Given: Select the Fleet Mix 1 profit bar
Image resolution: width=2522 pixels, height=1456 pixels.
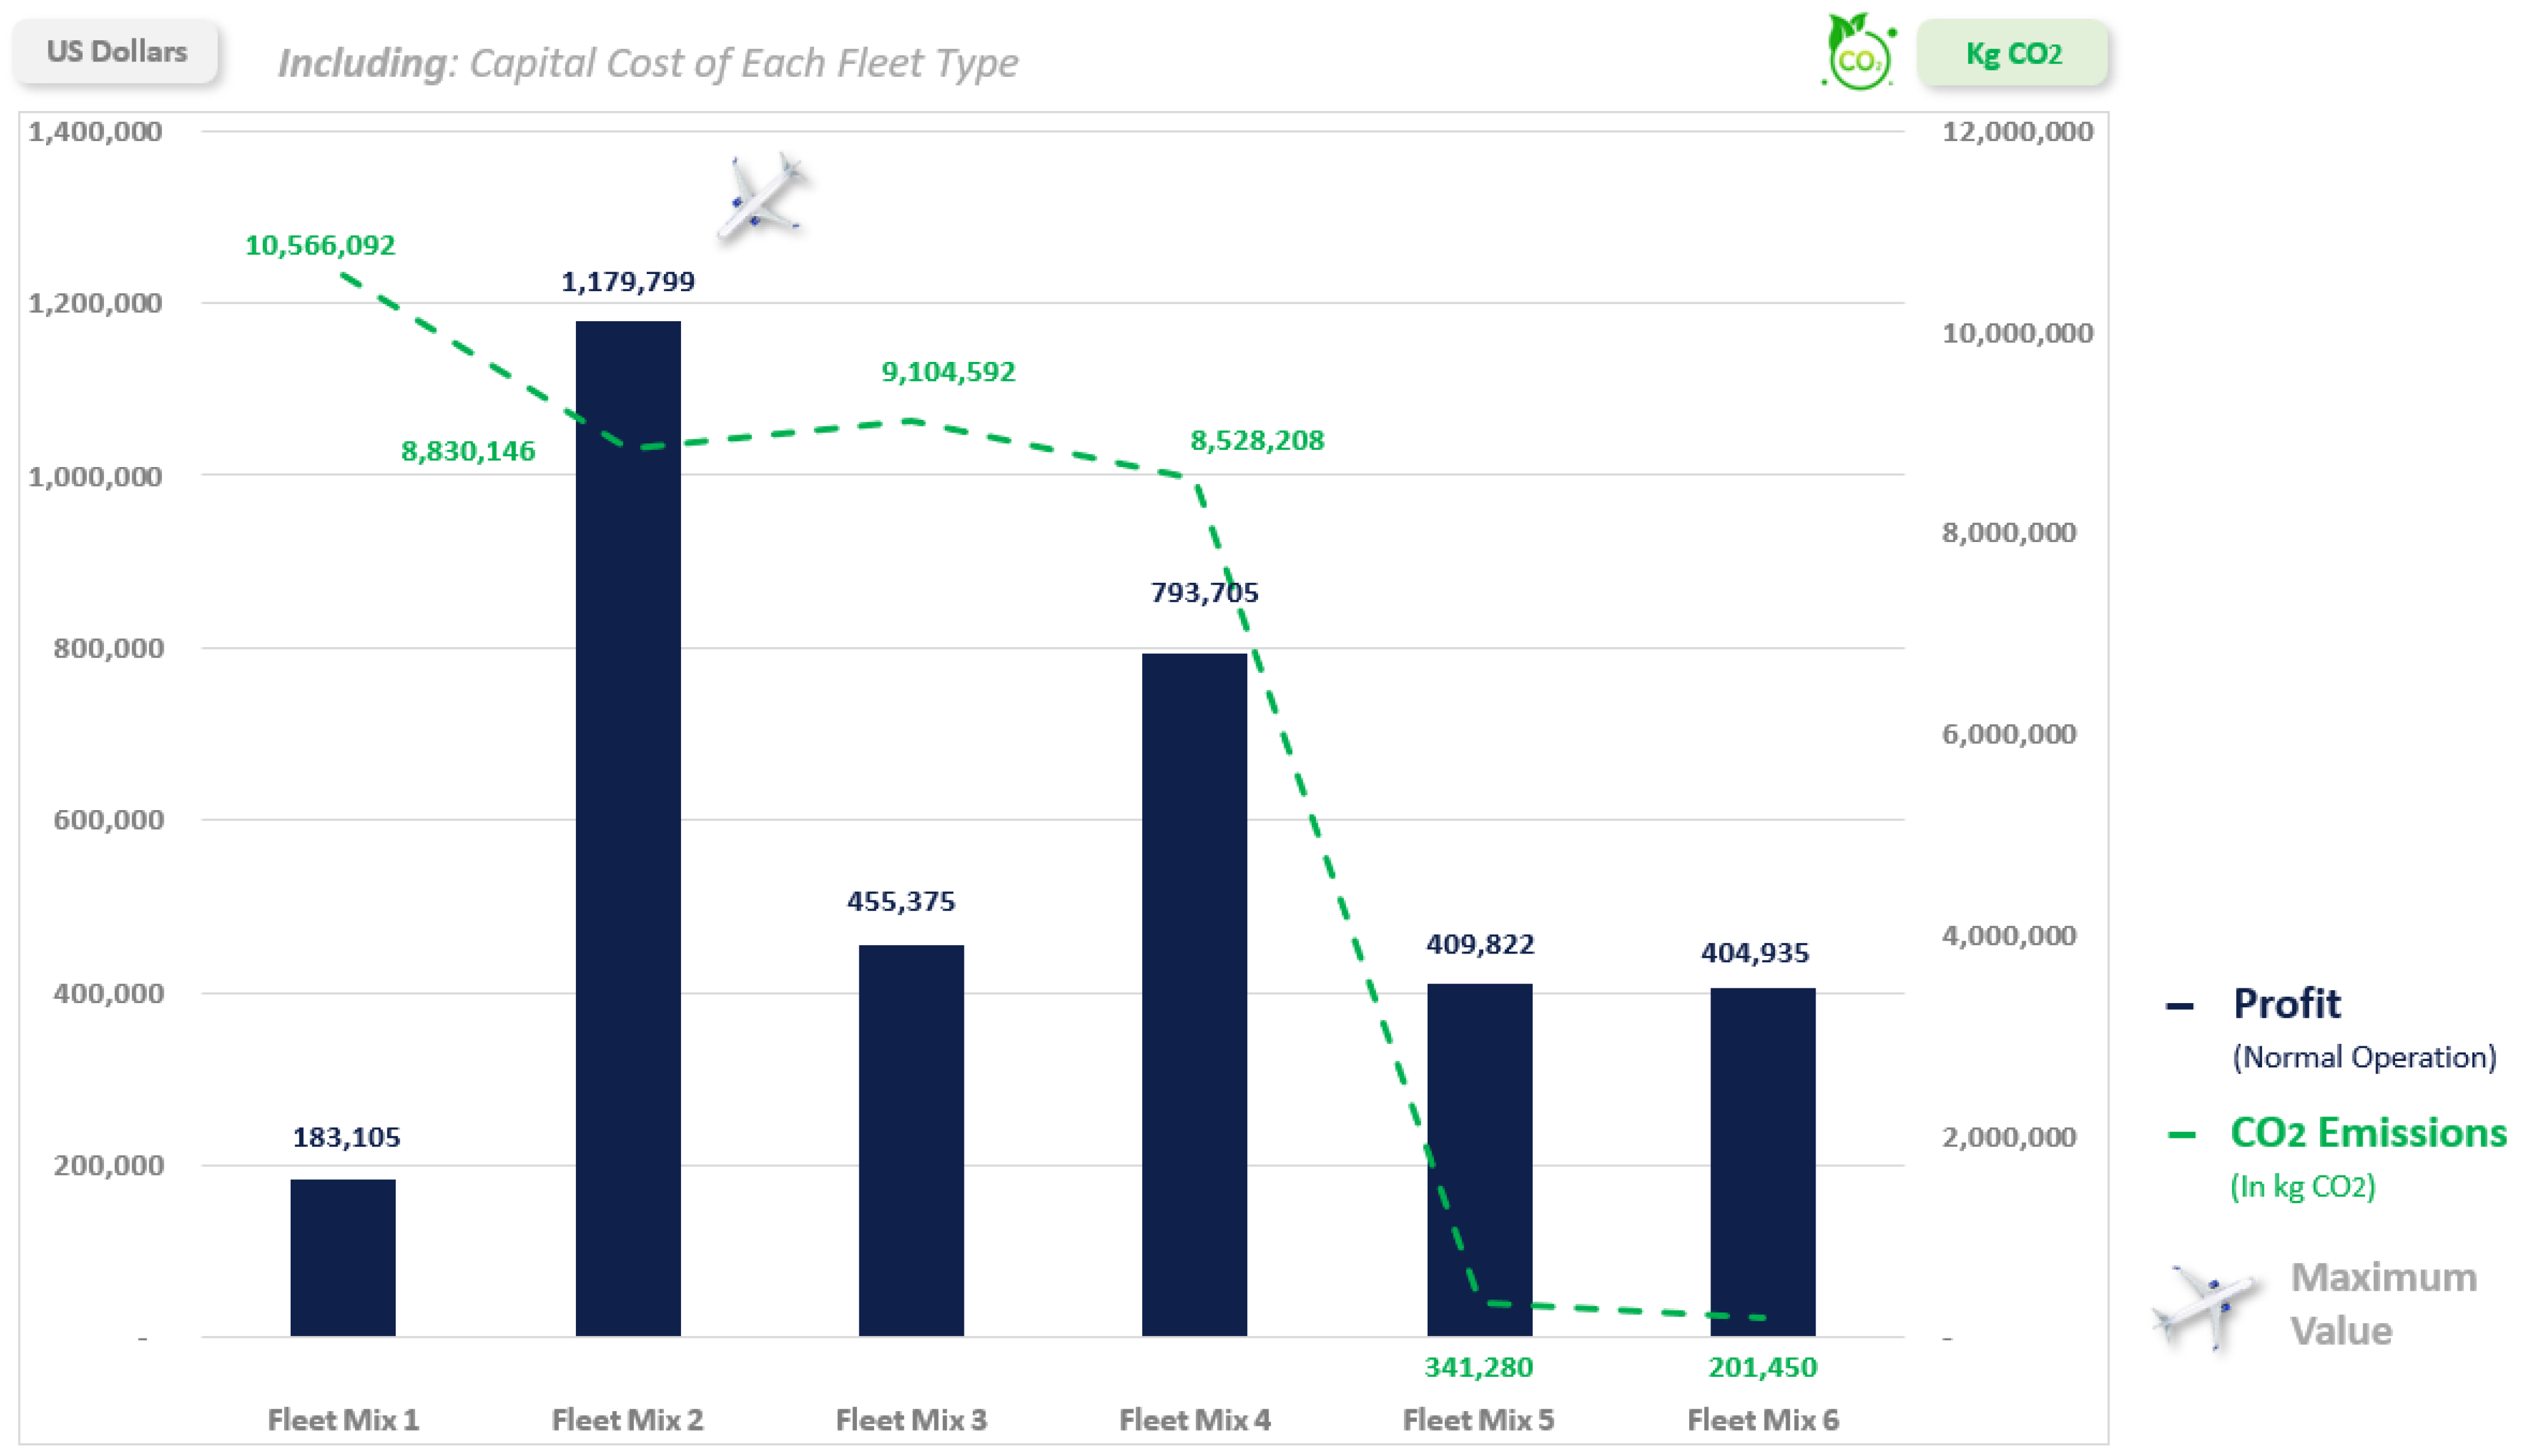Looking at the screenshot, I should [343, 1257].
